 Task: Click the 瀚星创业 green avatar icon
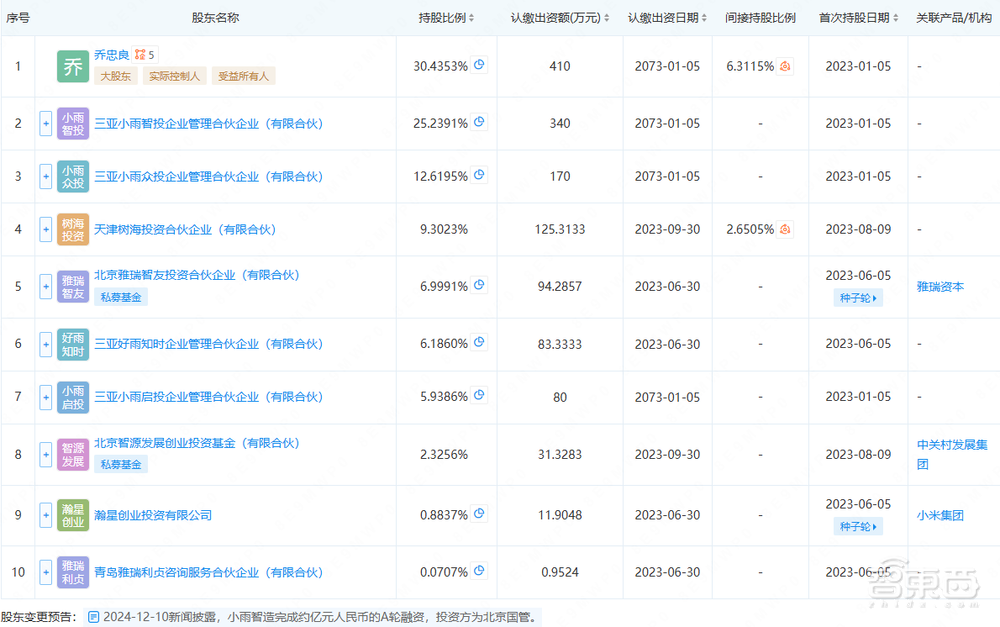(71, 514)
